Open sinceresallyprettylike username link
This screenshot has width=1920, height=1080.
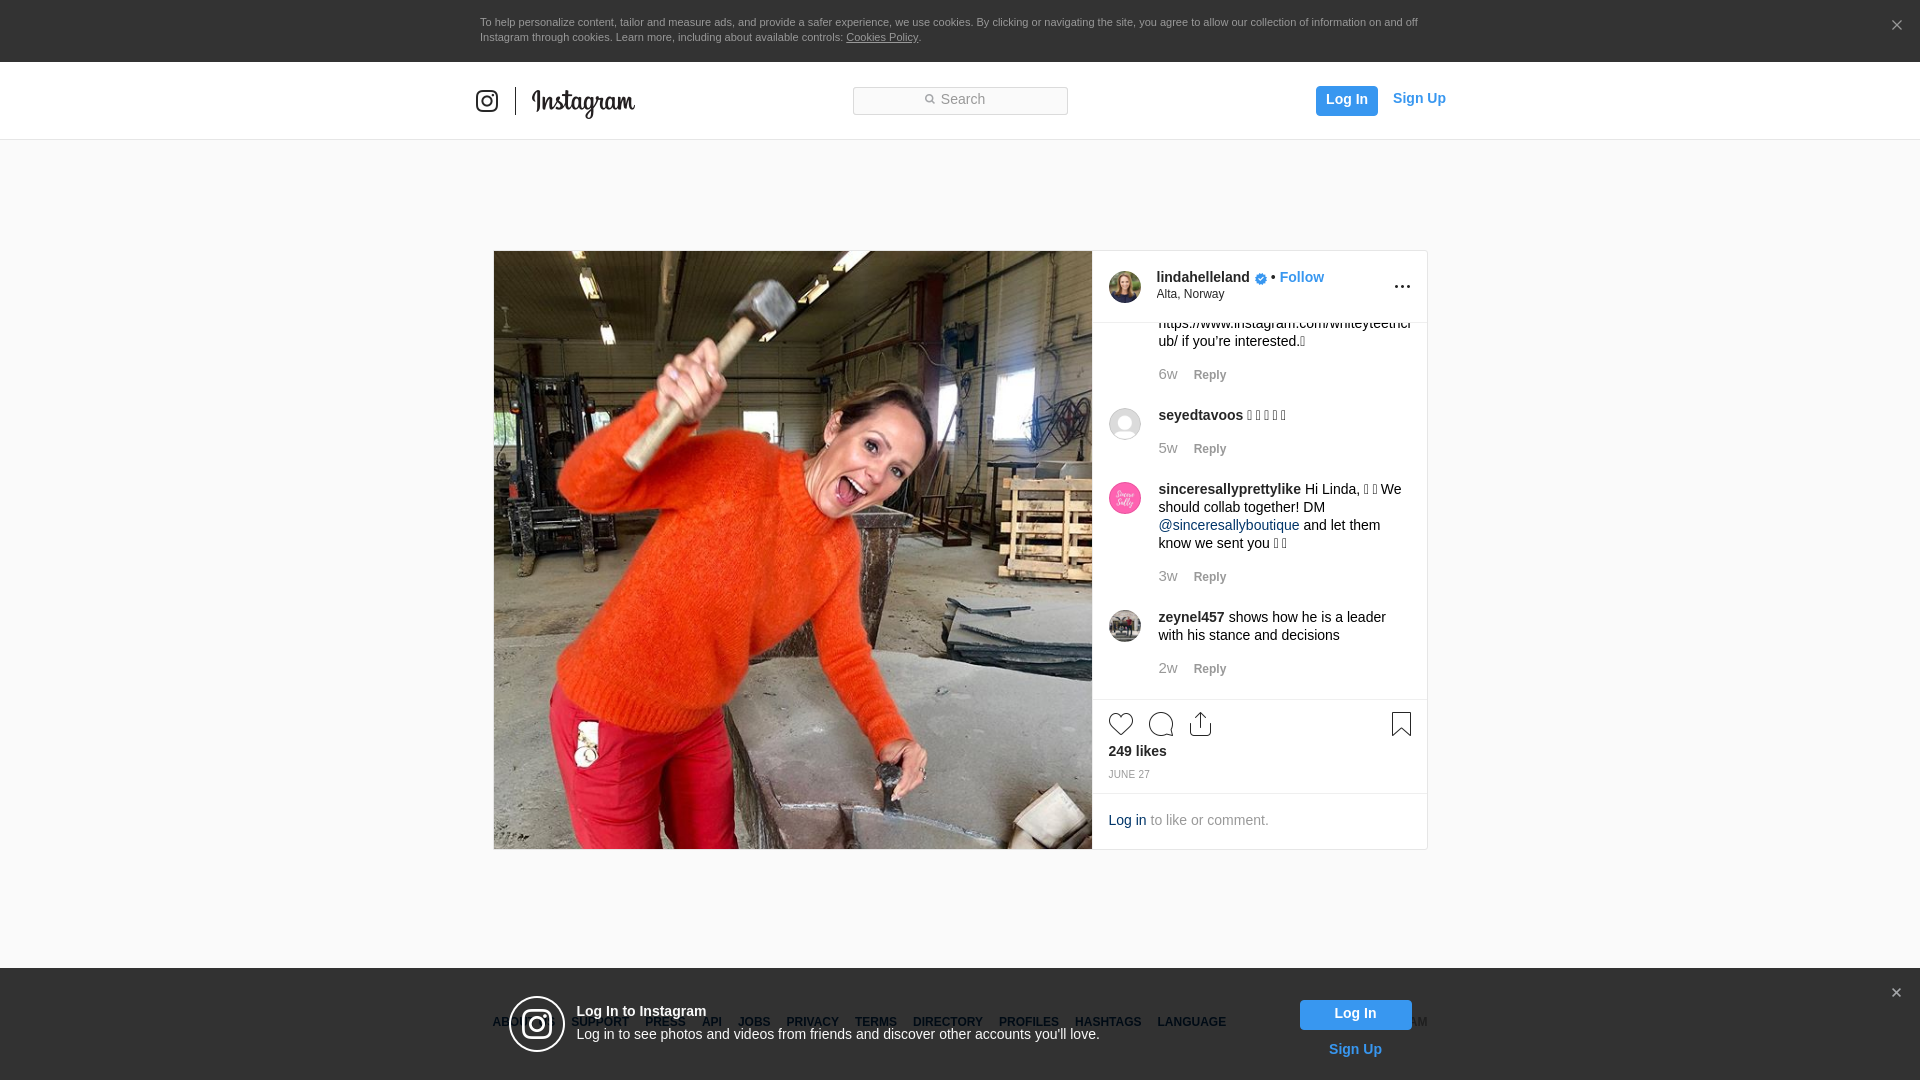pos(1230,489)
